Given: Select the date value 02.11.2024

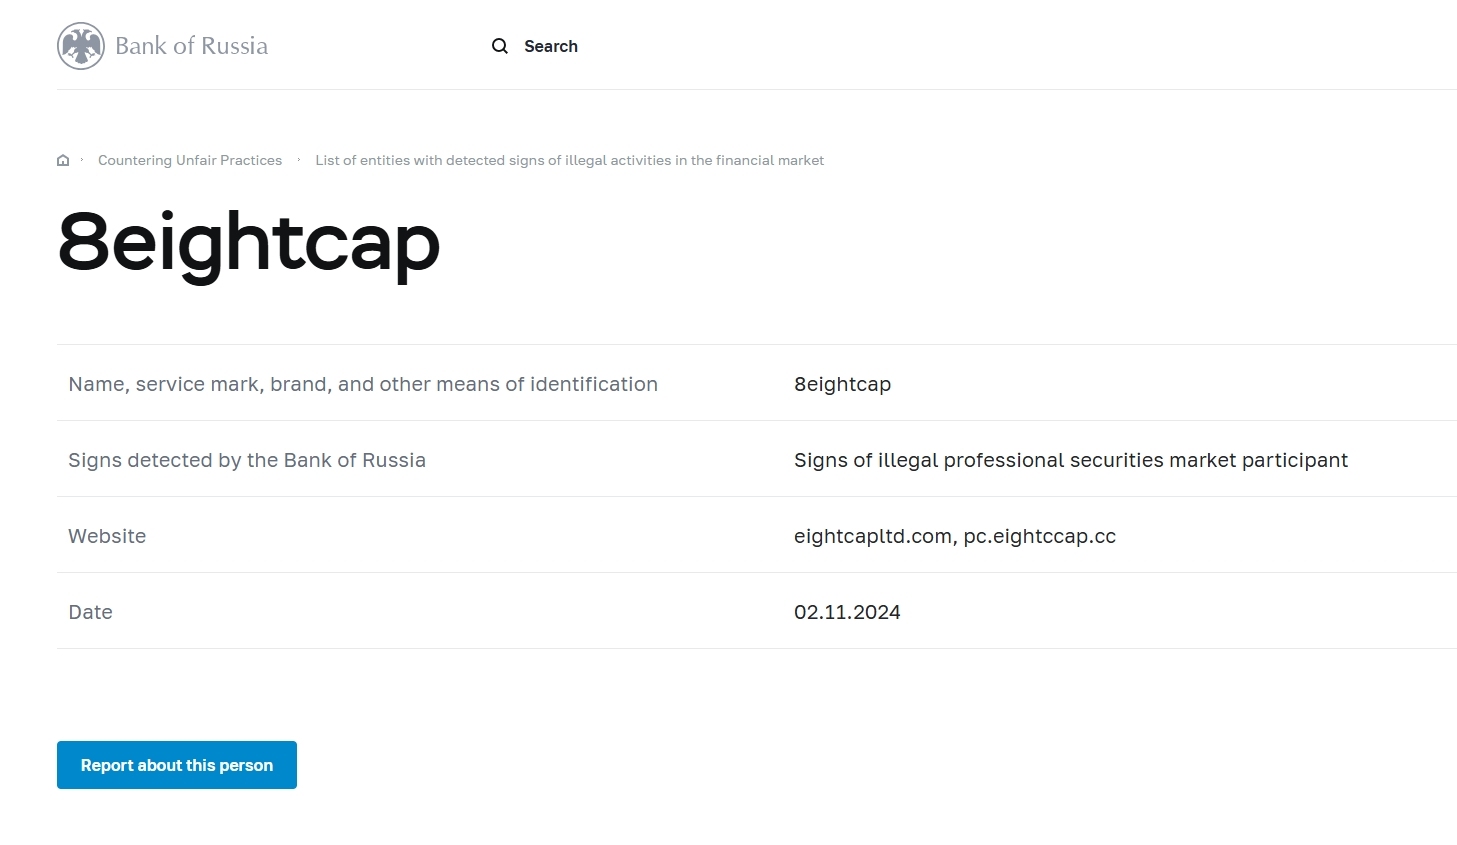Looking at the screenshot, I should point(847,612).
